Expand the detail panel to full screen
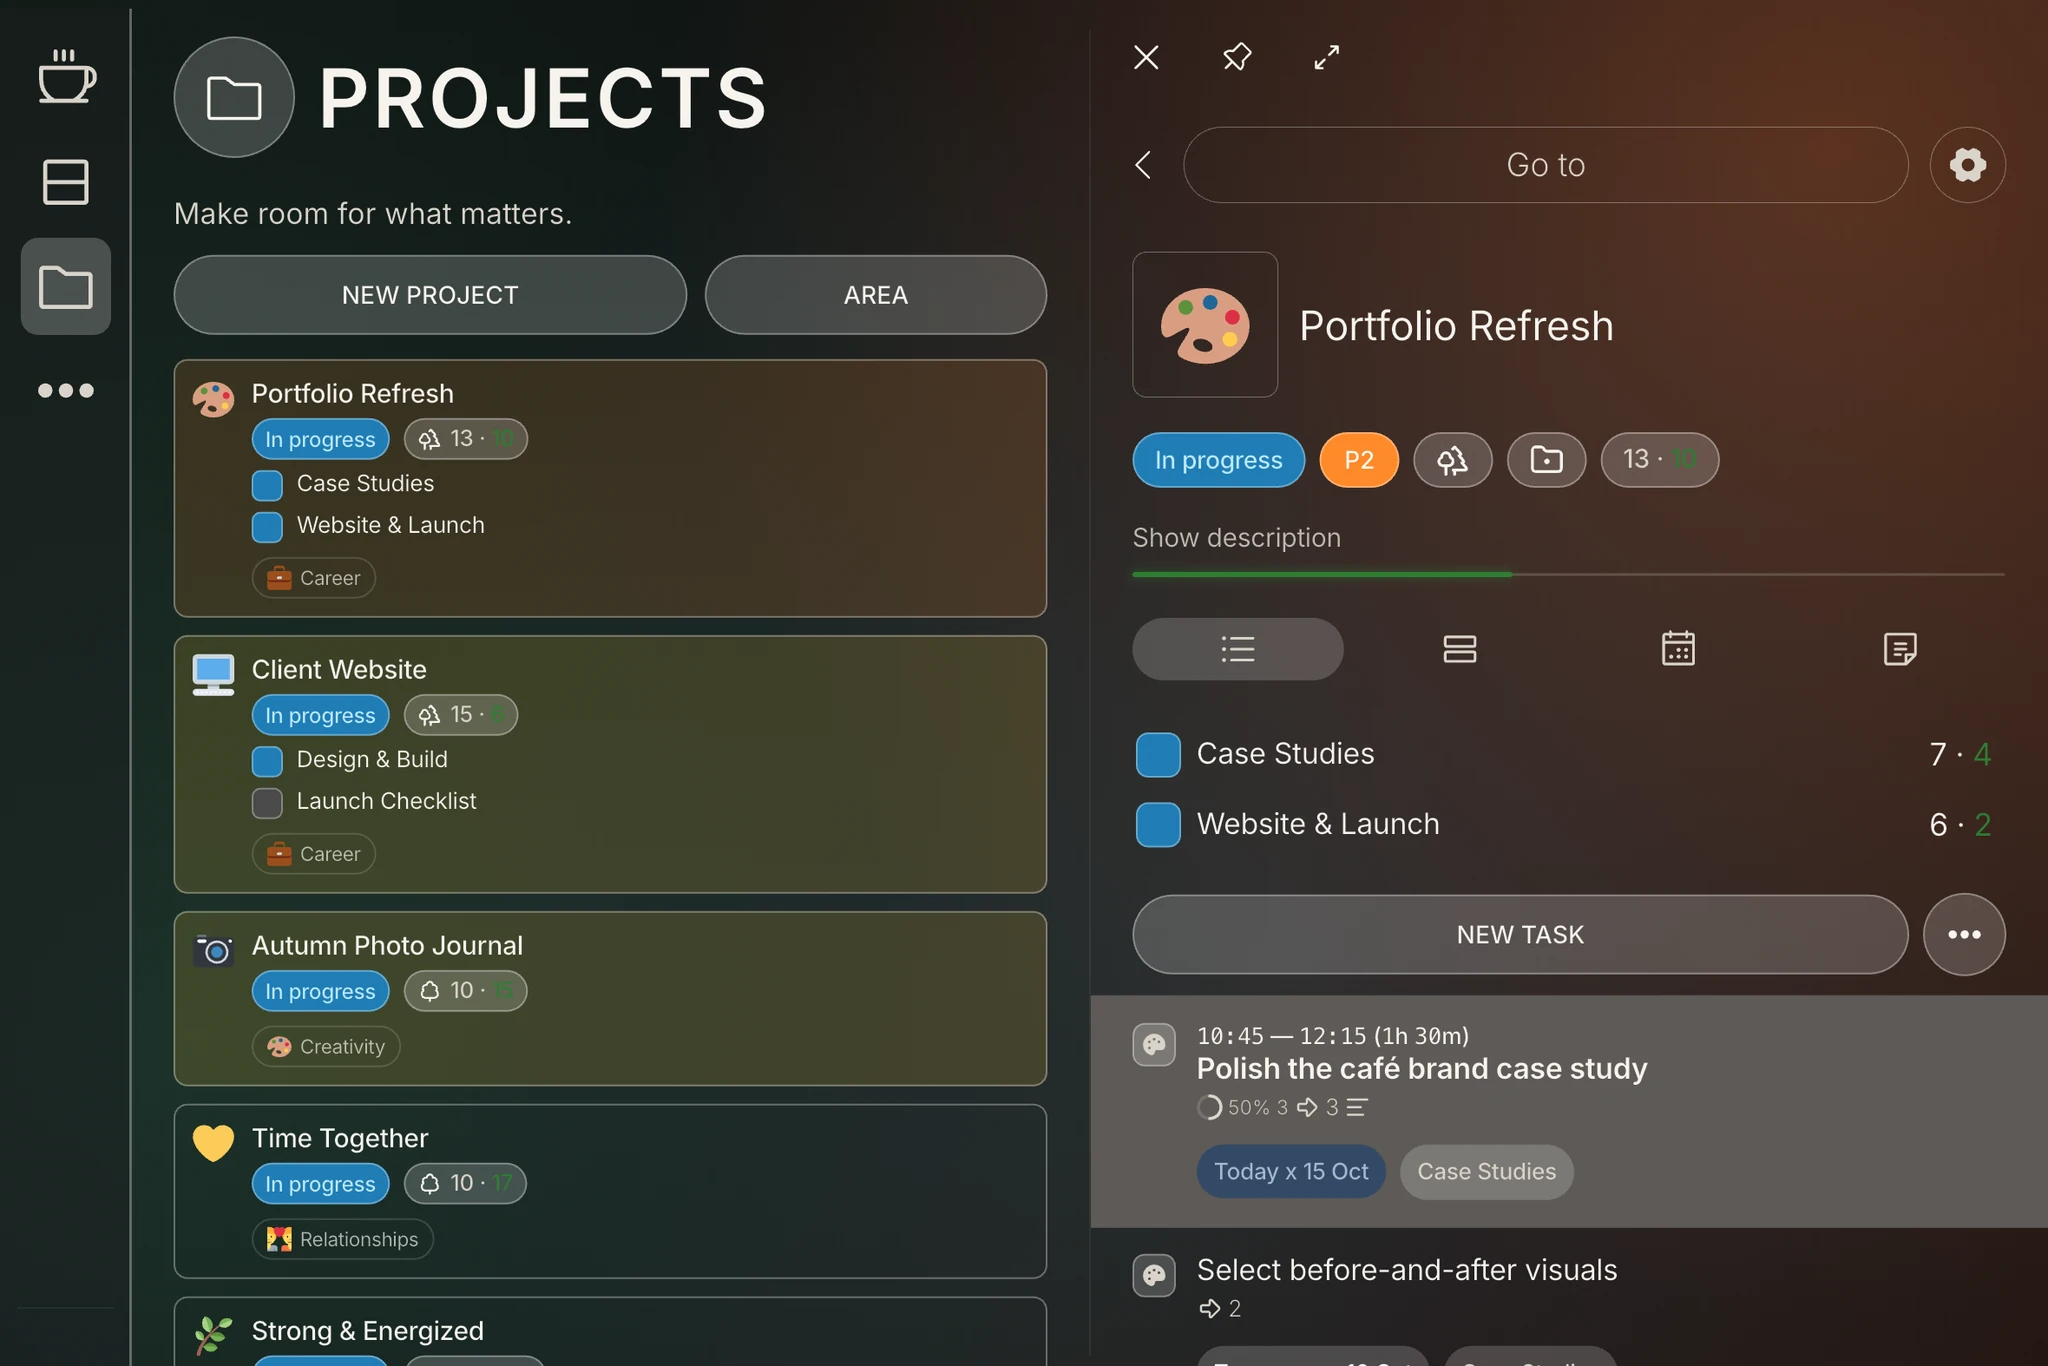This screenshot has width=2048, height=1366. coord(1327,57)
